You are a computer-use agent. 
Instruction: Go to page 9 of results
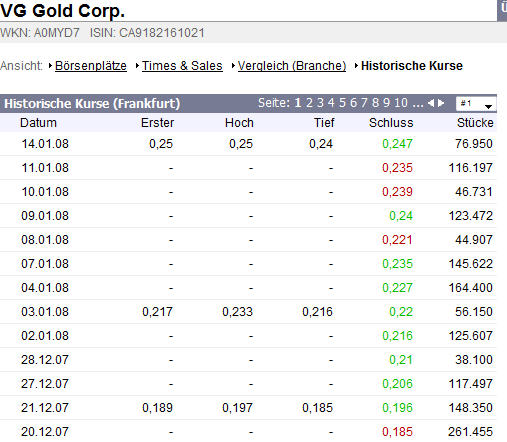coord(386,103)
